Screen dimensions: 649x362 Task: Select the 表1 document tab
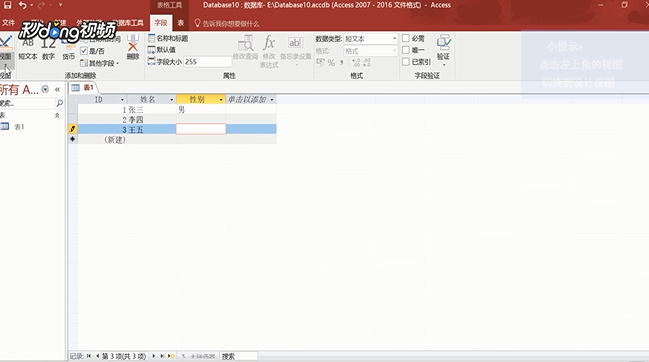click(83, 88)
